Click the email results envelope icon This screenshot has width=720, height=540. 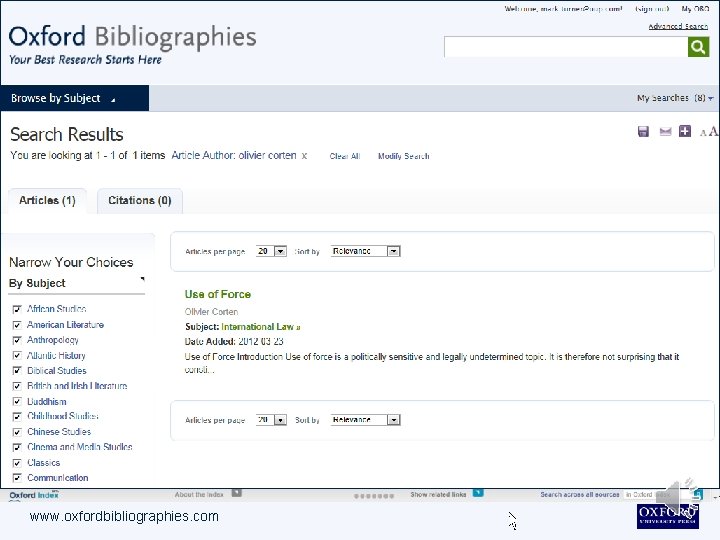tap(665, 132)
